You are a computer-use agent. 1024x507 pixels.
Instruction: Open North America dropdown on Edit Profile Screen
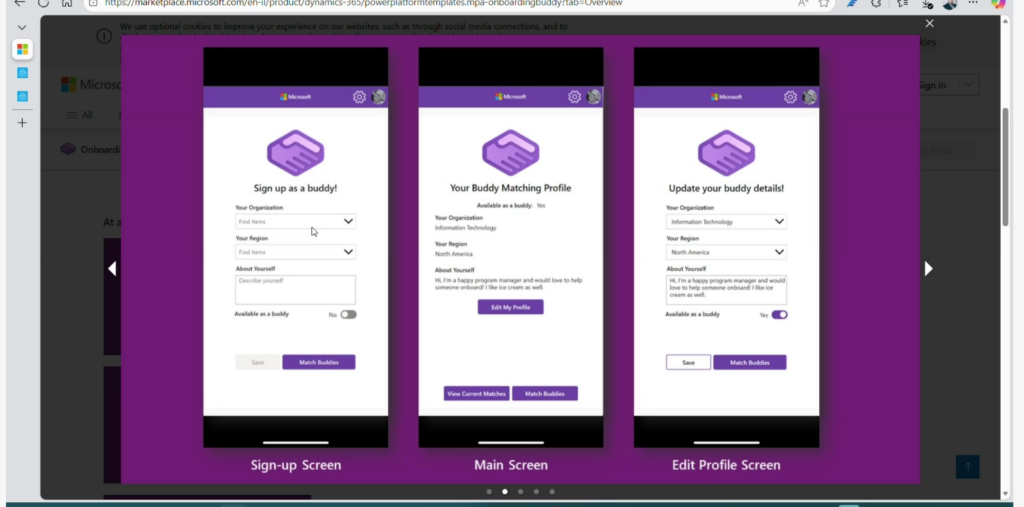pyautogui.click(x=726, y=252)
